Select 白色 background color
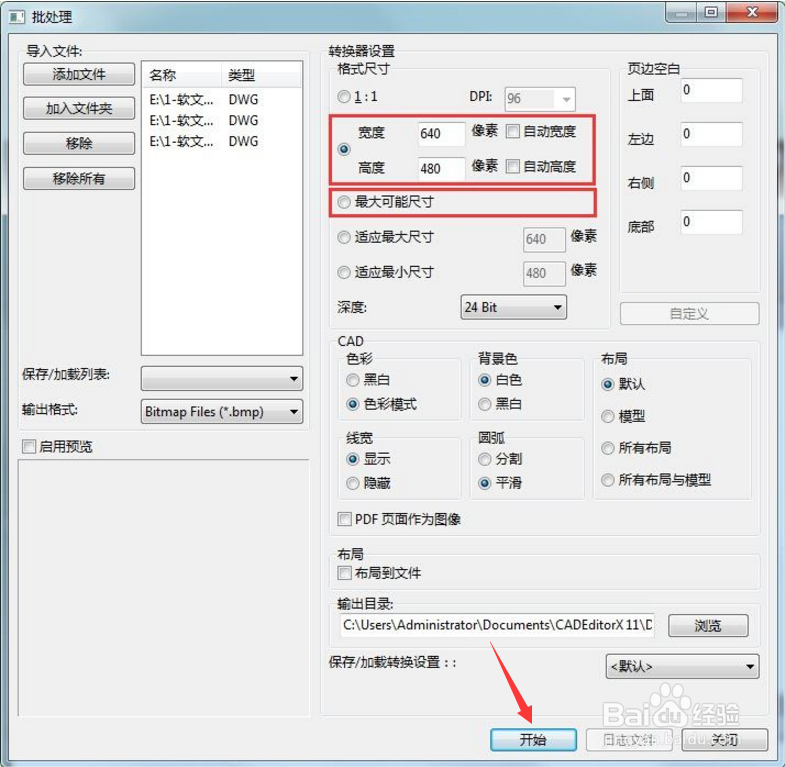785x767 pixels. point(485,380)
